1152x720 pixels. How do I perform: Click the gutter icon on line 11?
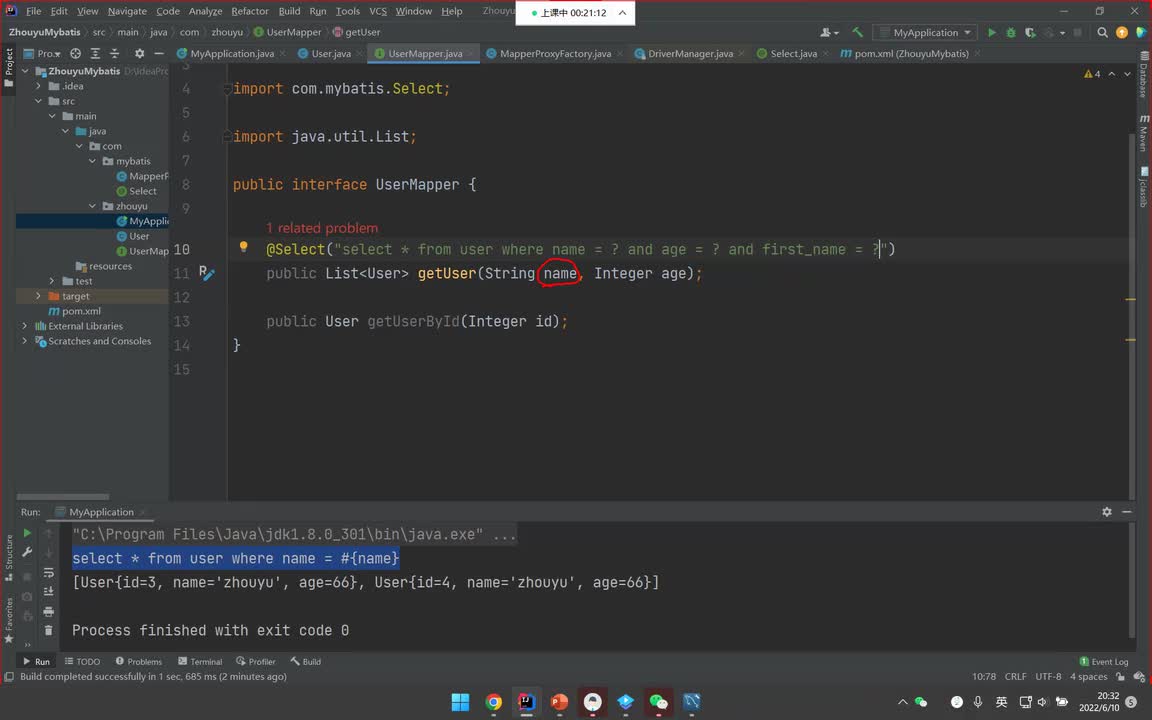tap(206, 273)
